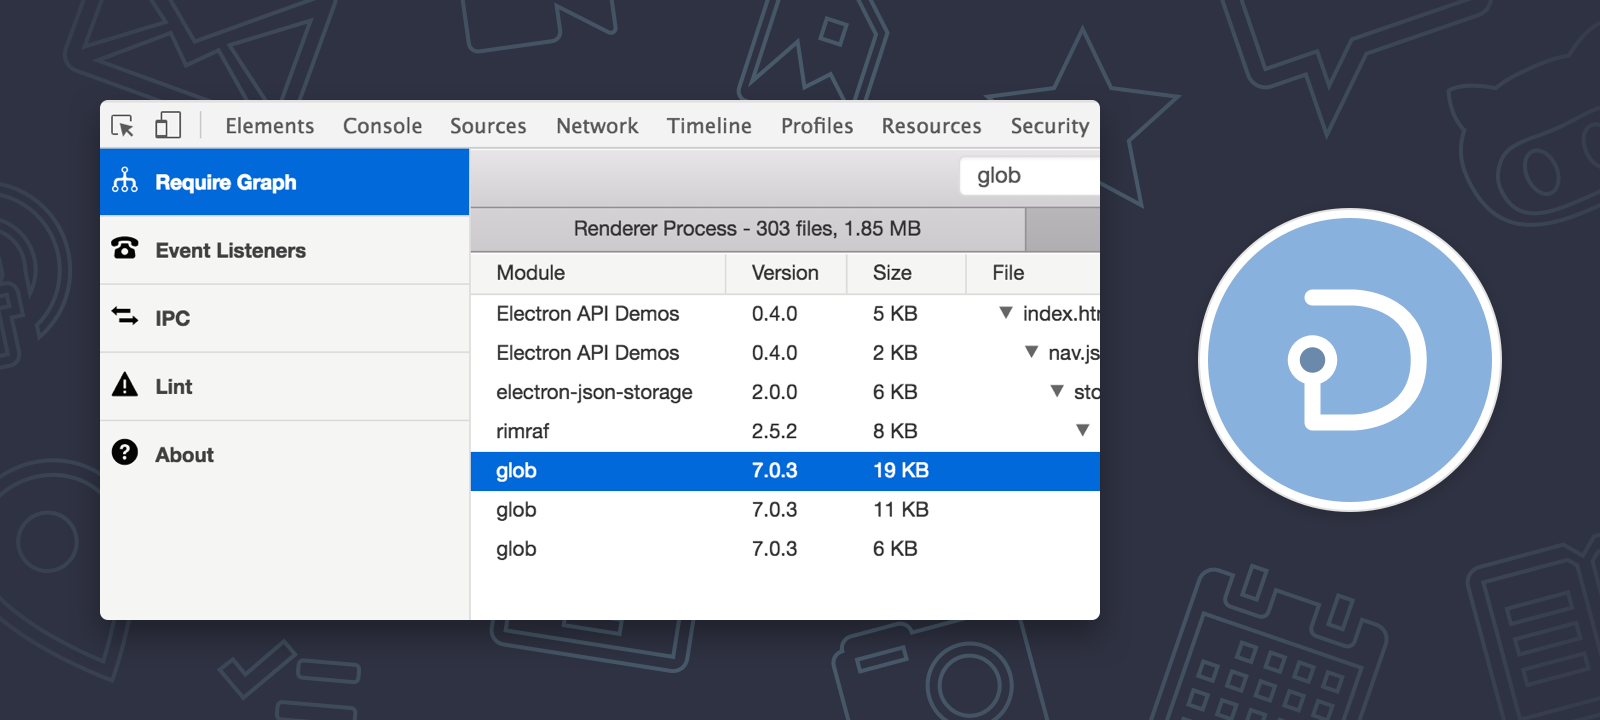
Task: Open the Security tab
Action: coord(1049,126)
